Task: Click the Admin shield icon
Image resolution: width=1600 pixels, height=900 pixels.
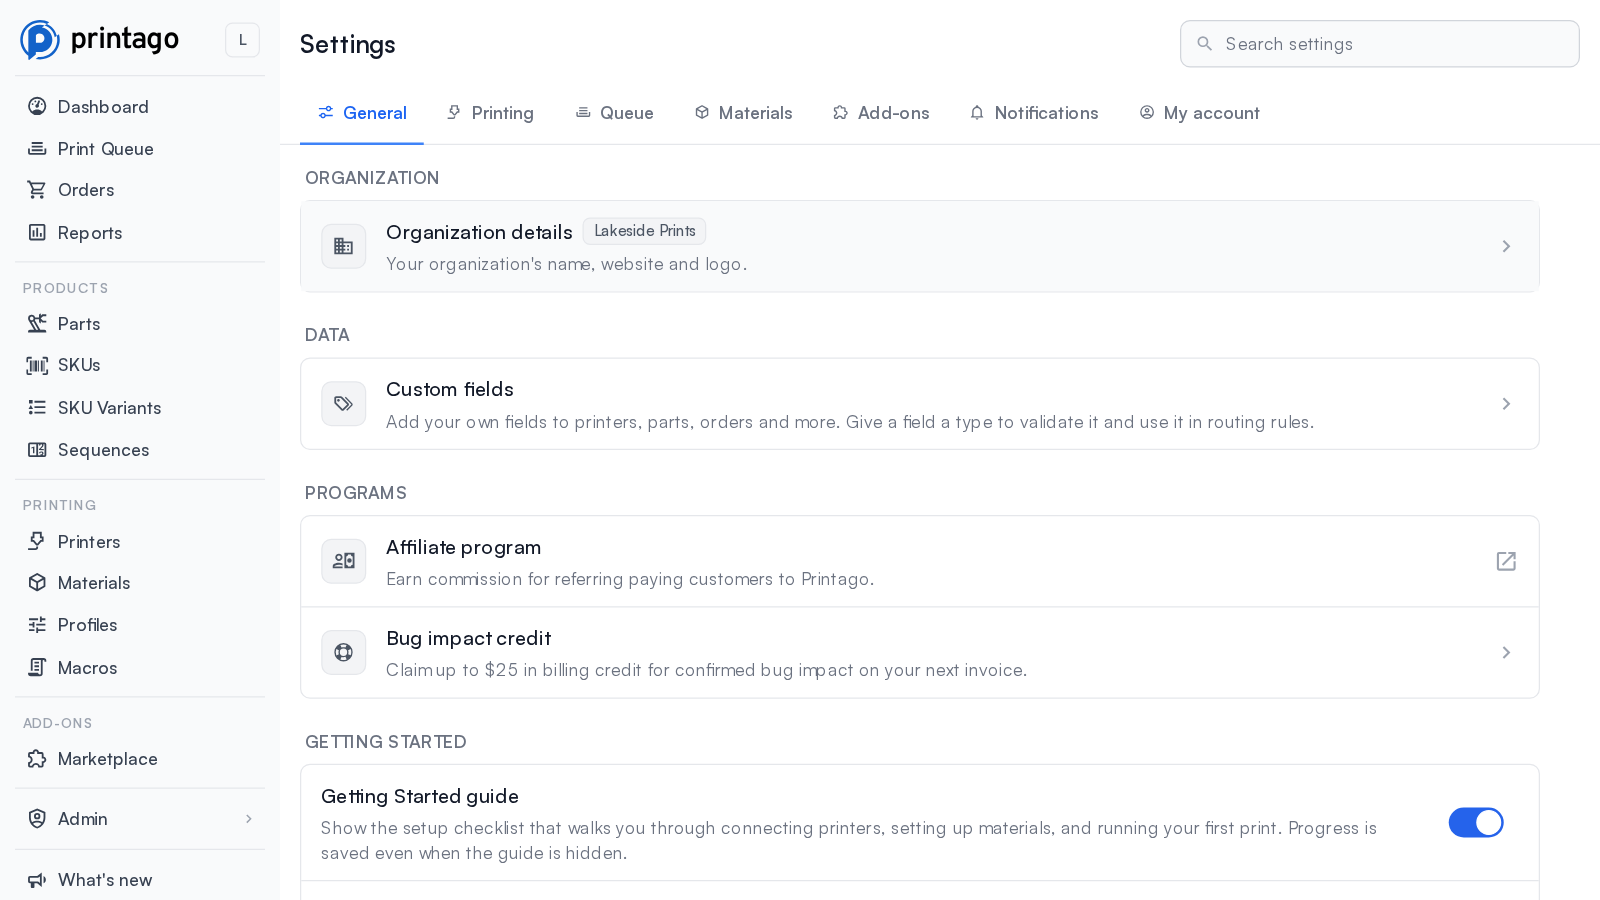Action: [x=37, y=819]
